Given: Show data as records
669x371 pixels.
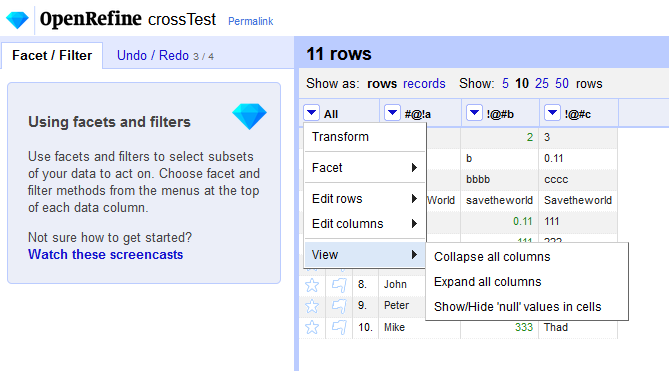Looking at the screenshot, I should [424, 84].
